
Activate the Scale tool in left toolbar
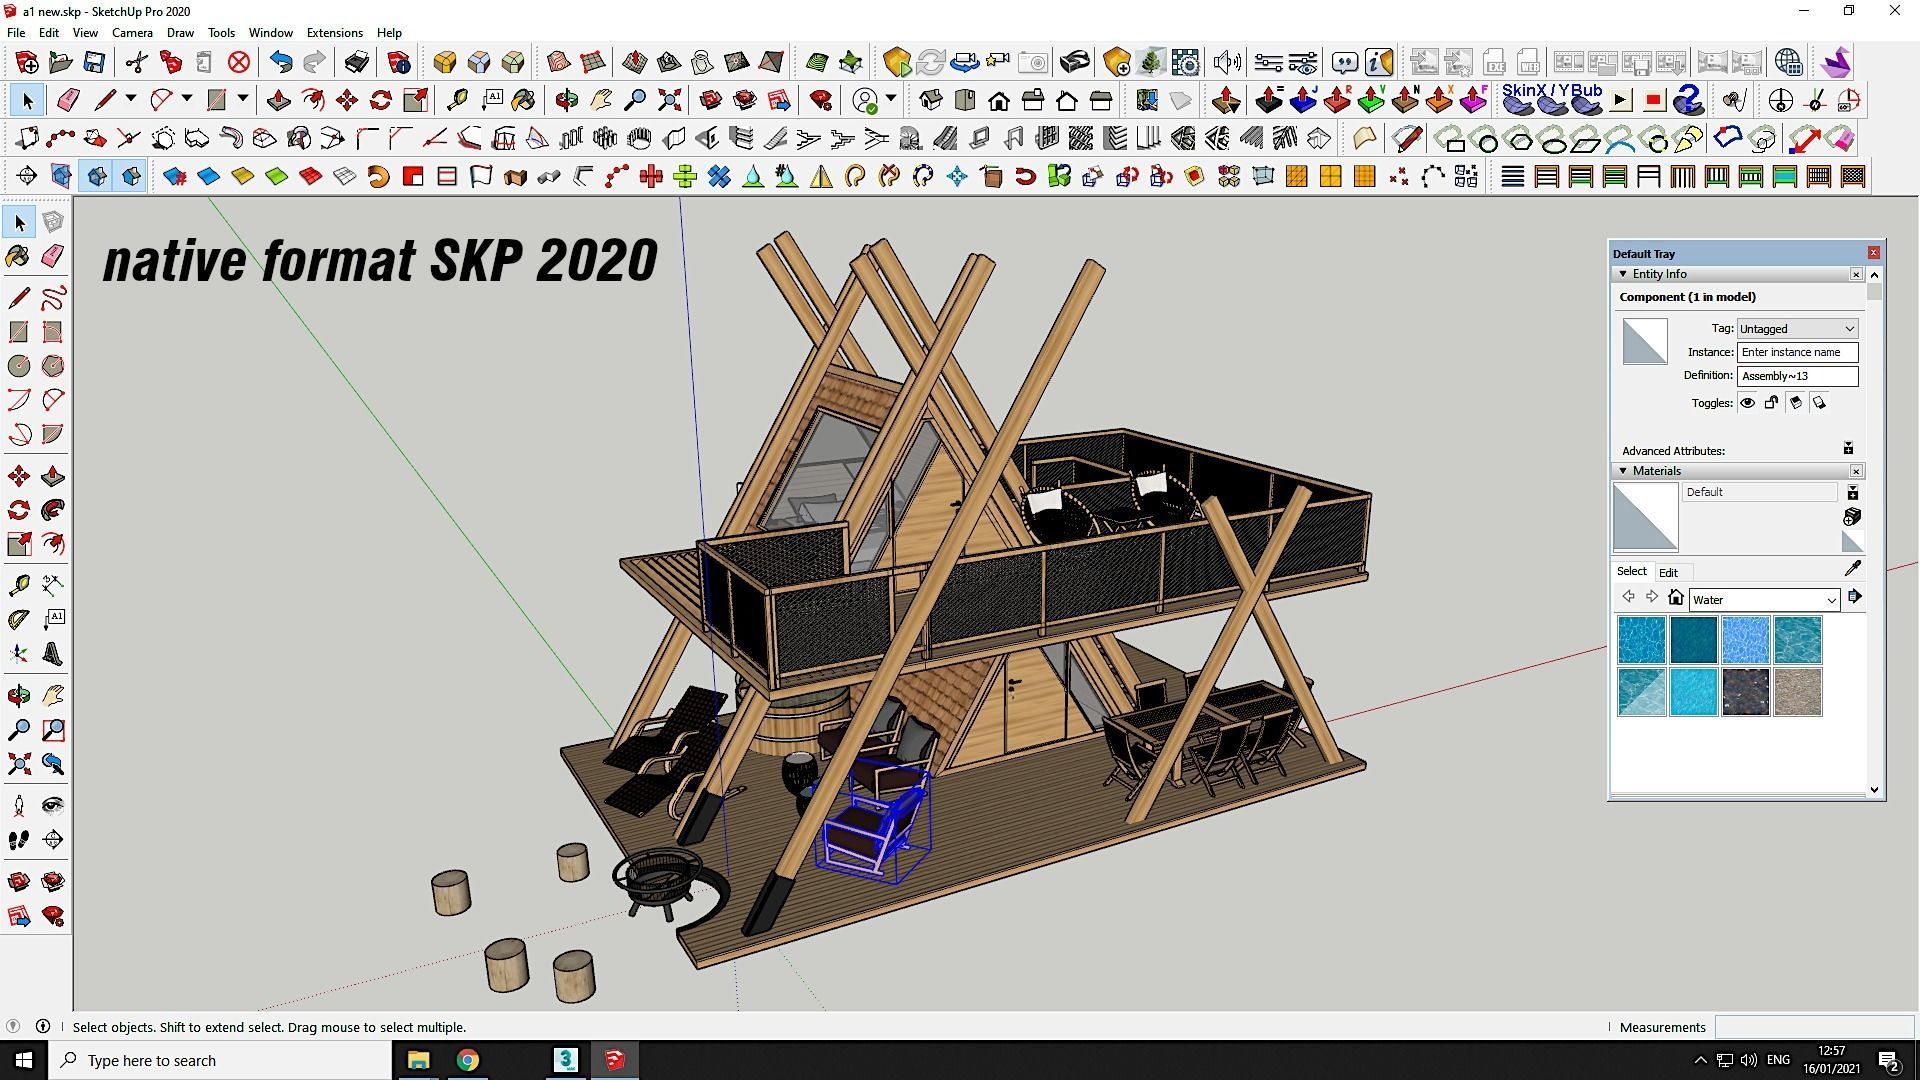(x=18, y=544)
